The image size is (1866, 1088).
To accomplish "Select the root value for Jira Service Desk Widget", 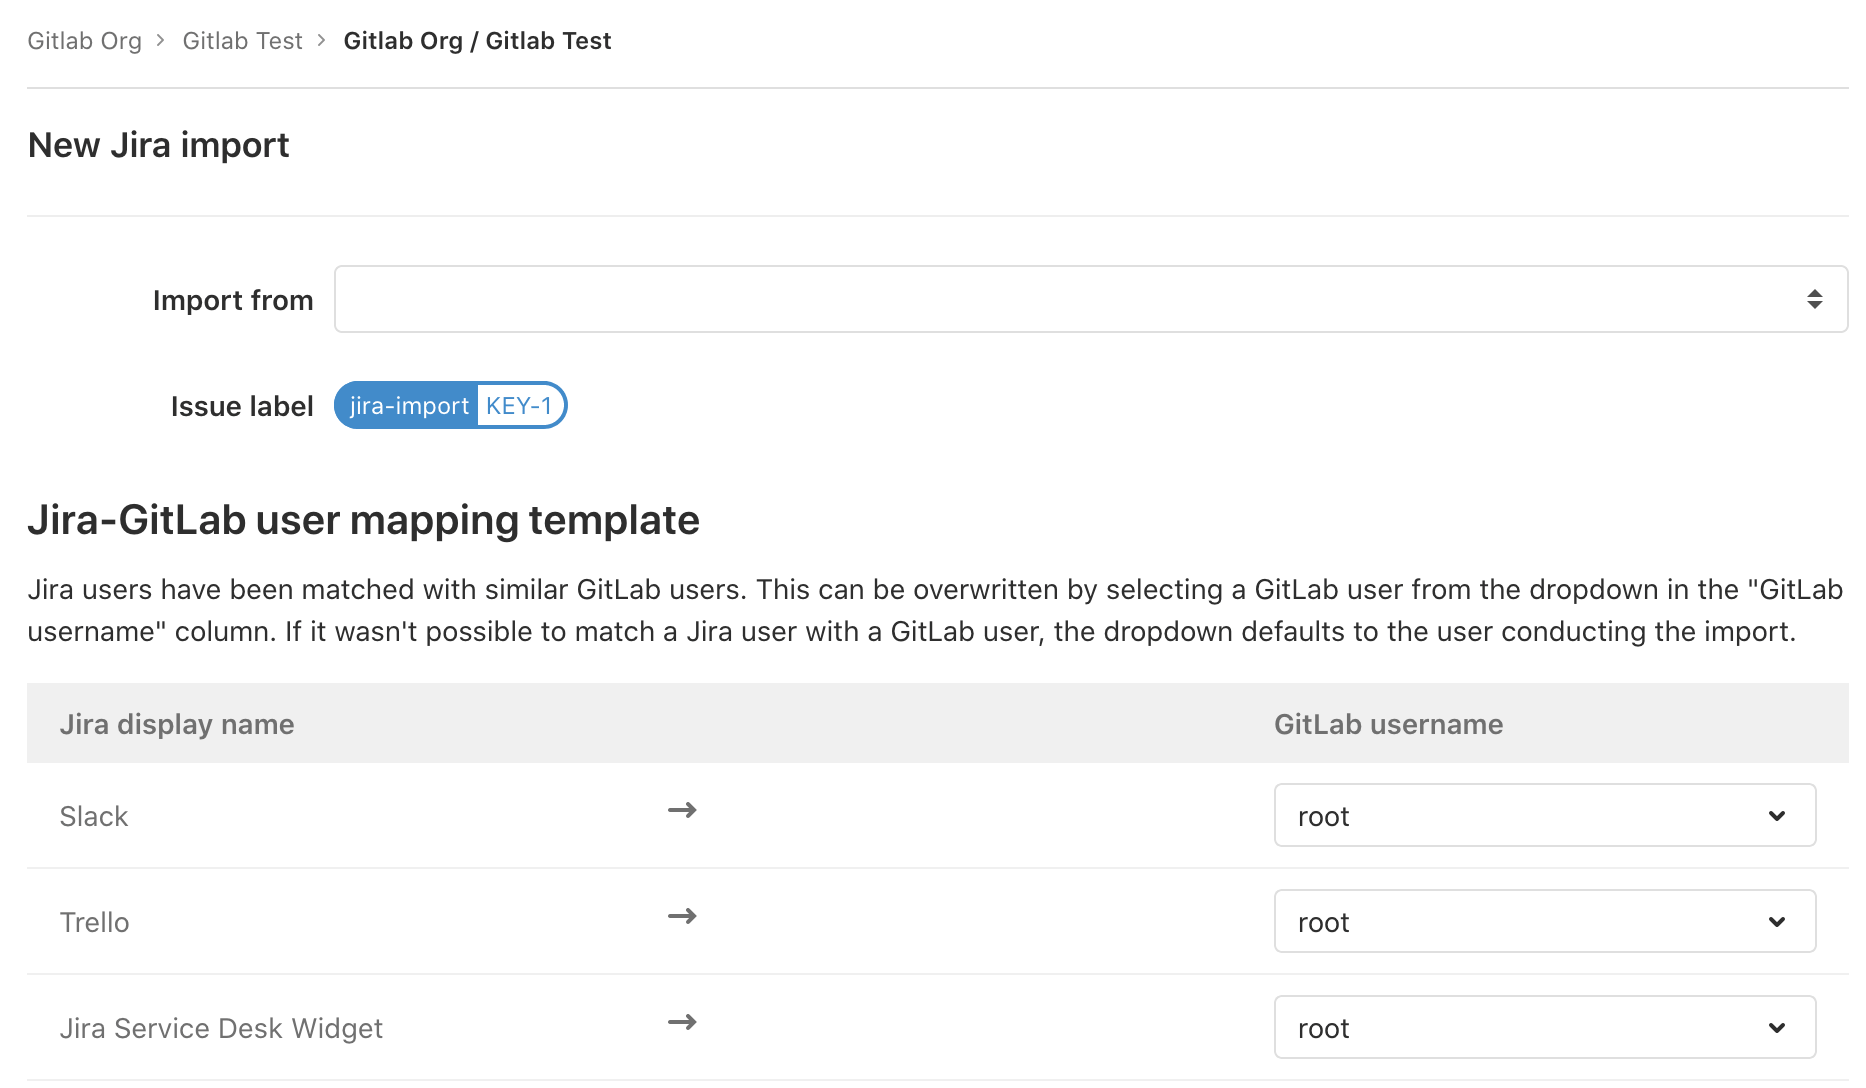I will click(x=1544, y=1027).
